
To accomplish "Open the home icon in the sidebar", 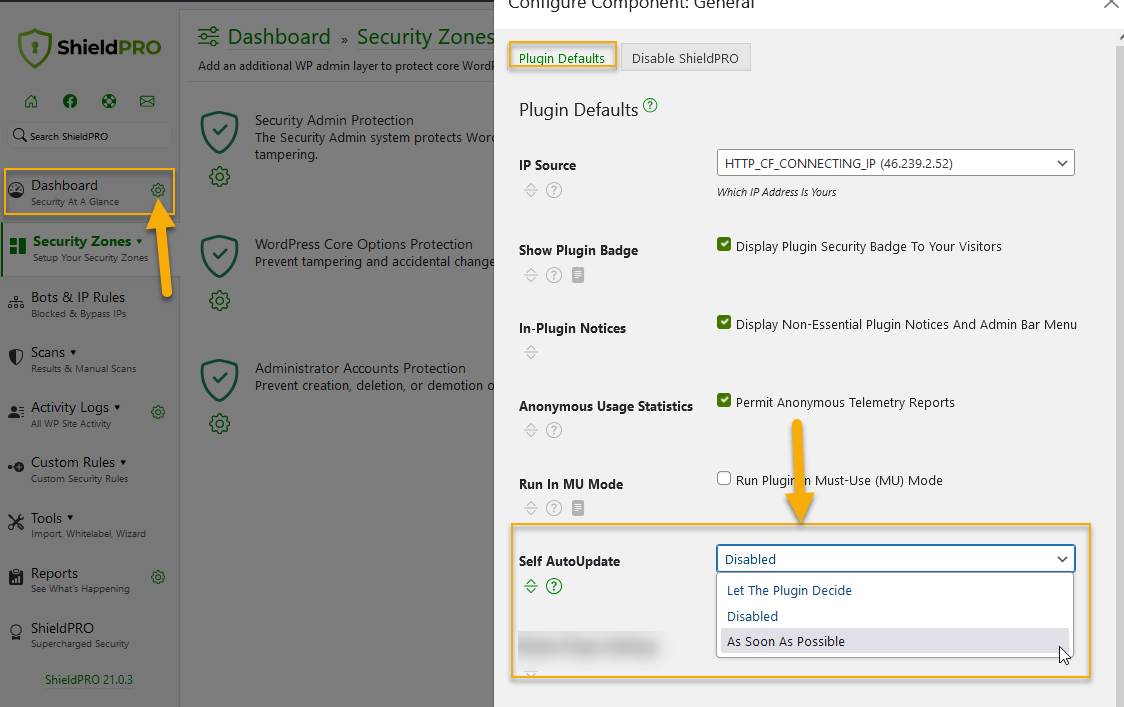I will tap(31, 101).
